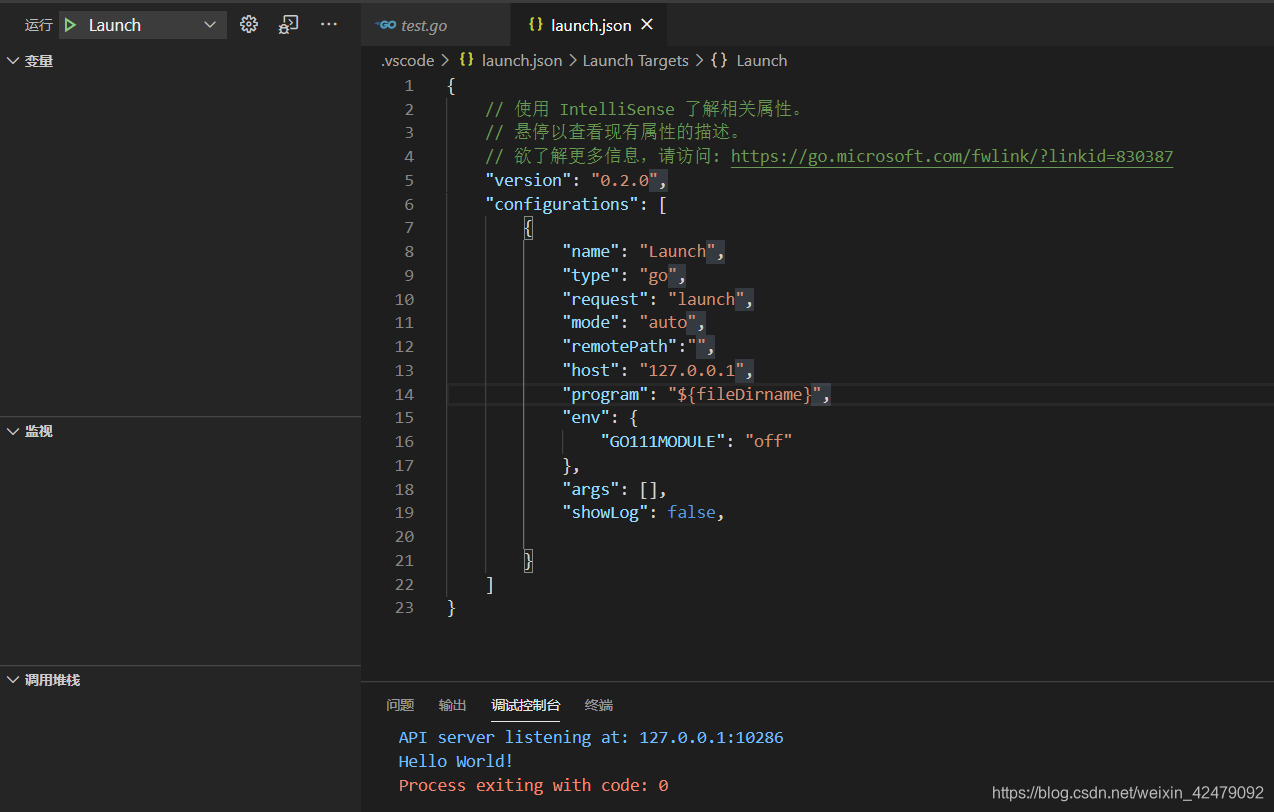This screenshot has height=812, width=1274.
Task: Click the false value on line 19
Action: pos(693,512)
